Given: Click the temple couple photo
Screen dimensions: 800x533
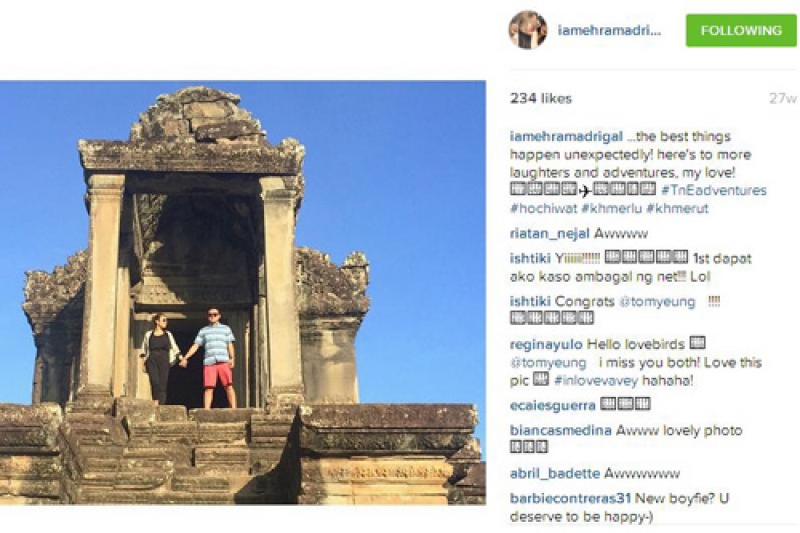Looking at the screenshot, I should click(243, 292).
